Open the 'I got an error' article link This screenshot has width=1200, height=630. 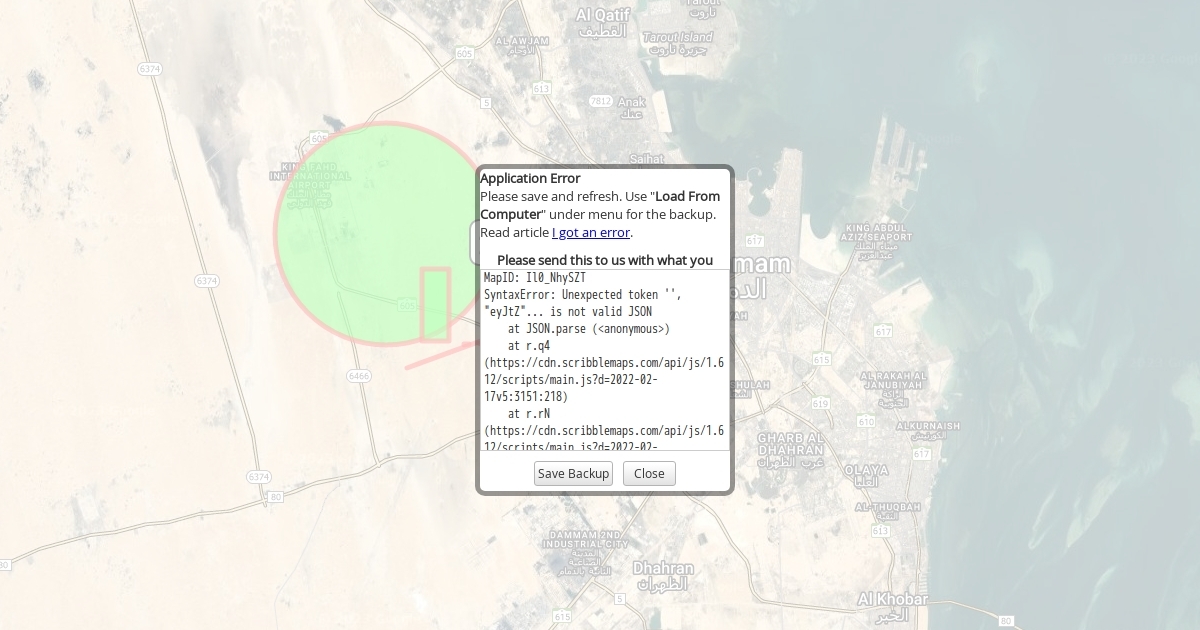(591, 232)
